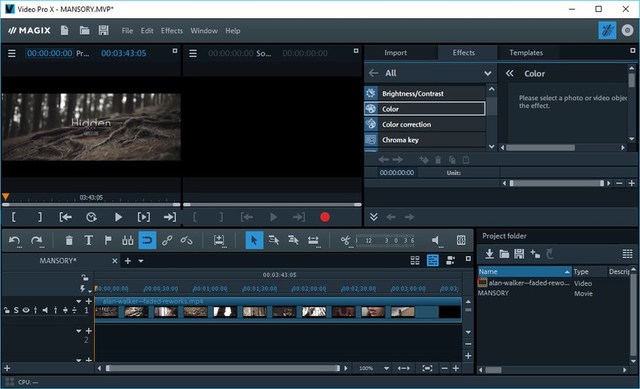Save the project with the floppy disk icon

pos(104,30)
